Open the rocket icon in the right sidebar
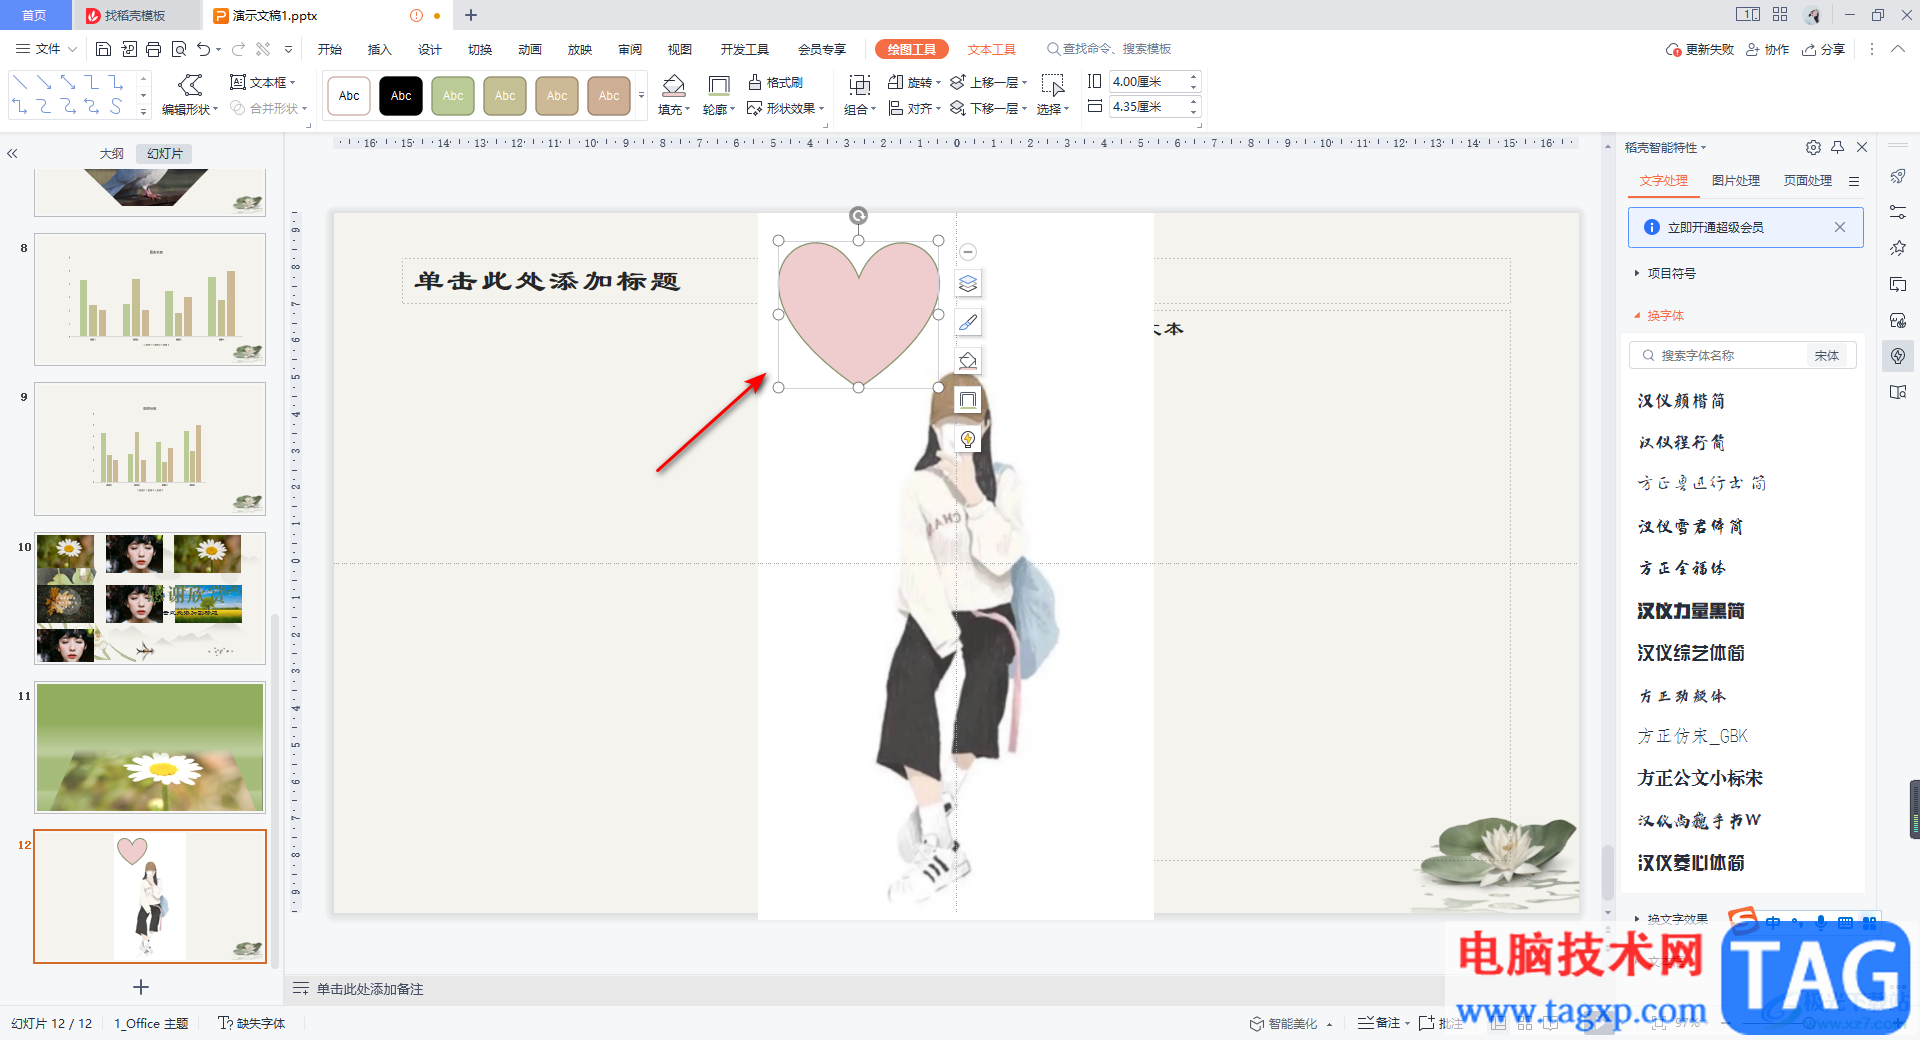 click(1897, 177)
